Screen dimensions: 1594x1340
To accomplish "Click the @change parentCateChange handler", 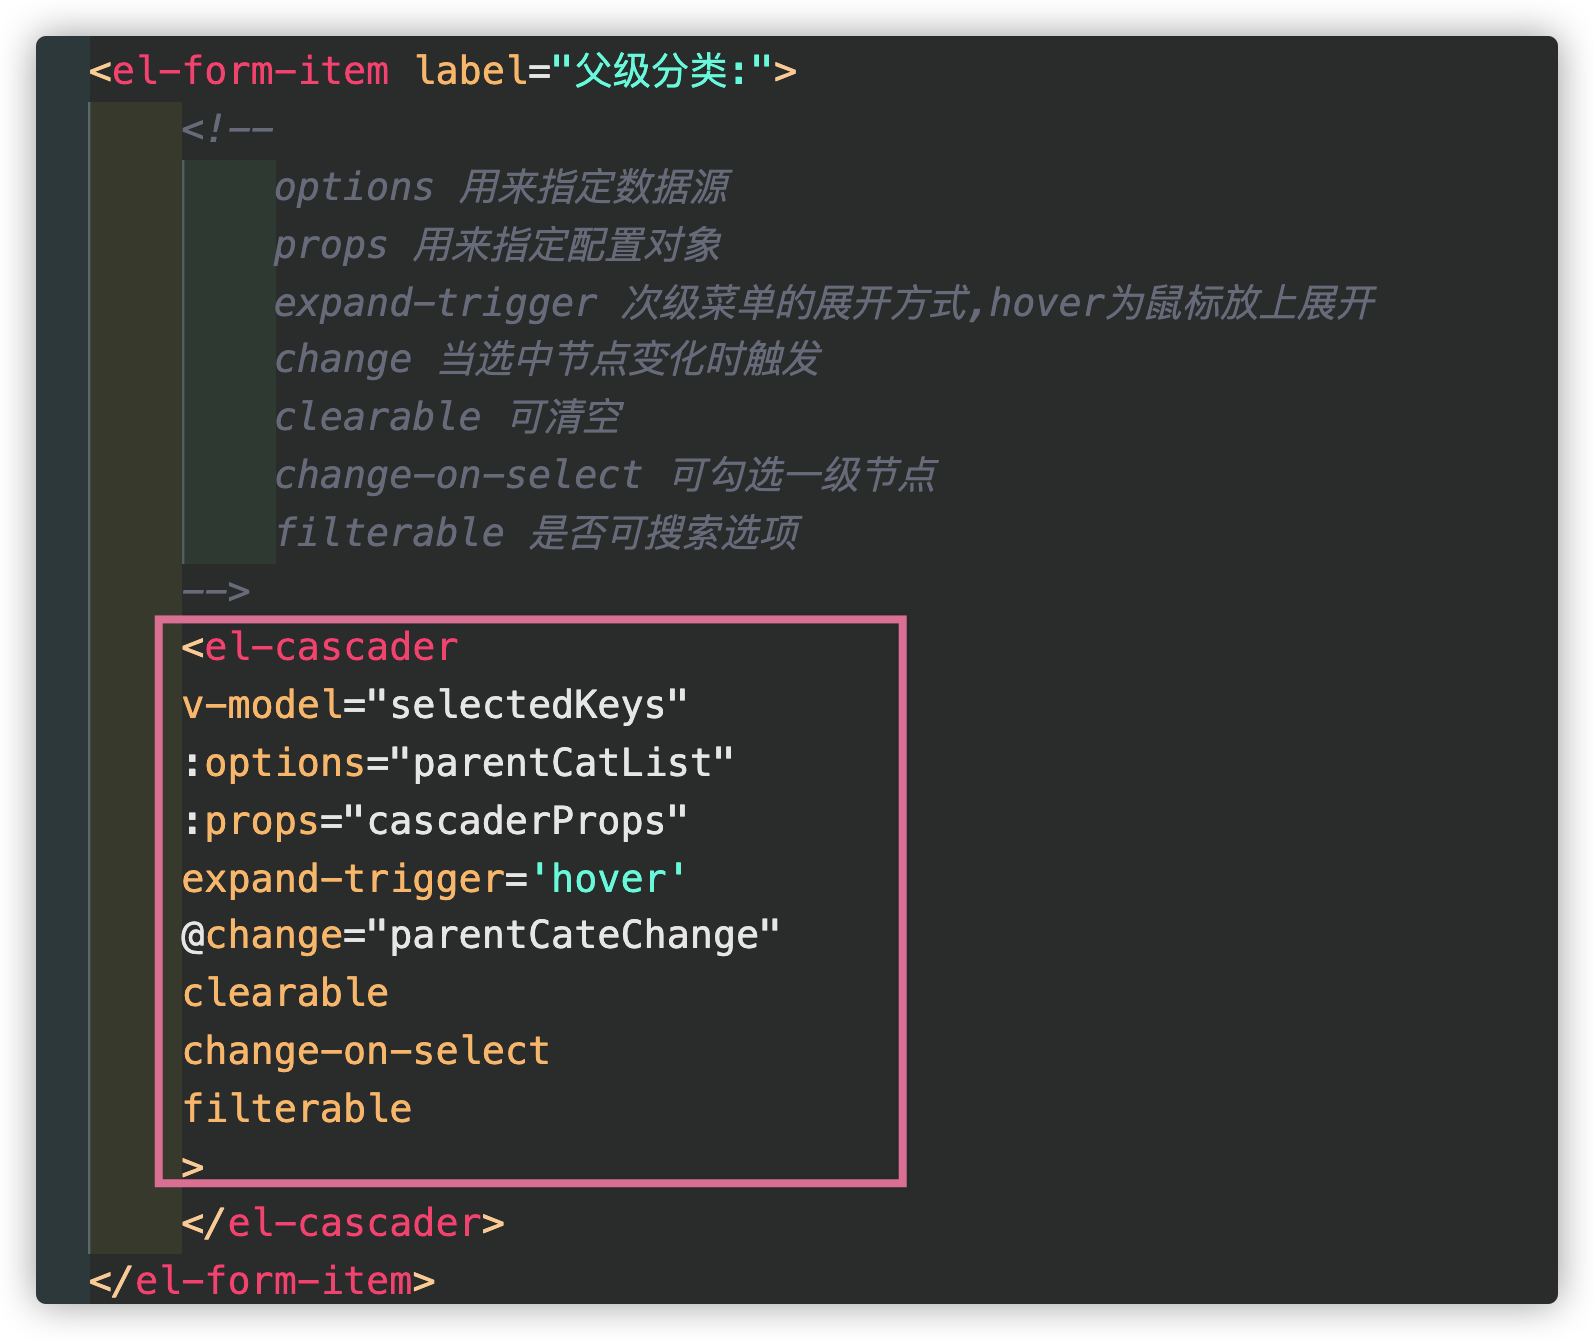I will 480,936.
